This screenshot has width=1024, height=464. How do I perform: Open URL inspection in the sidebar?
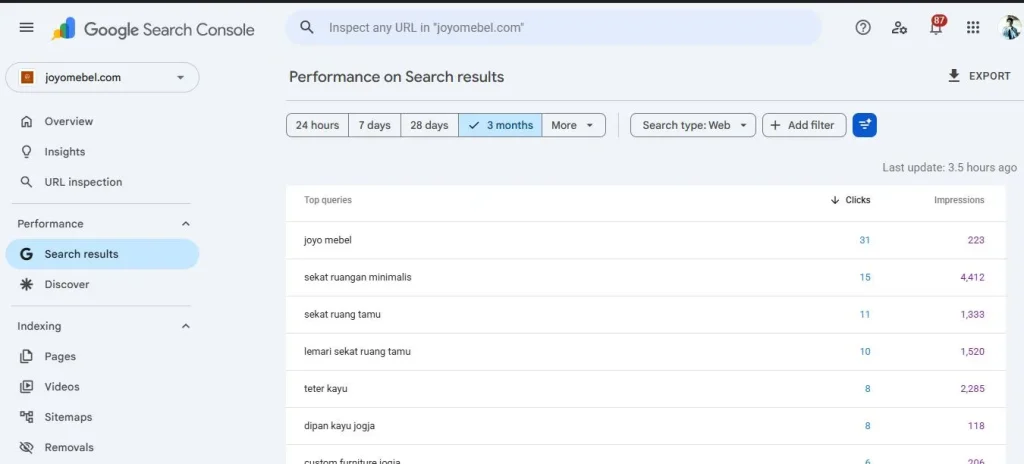[x=102, y=182]
